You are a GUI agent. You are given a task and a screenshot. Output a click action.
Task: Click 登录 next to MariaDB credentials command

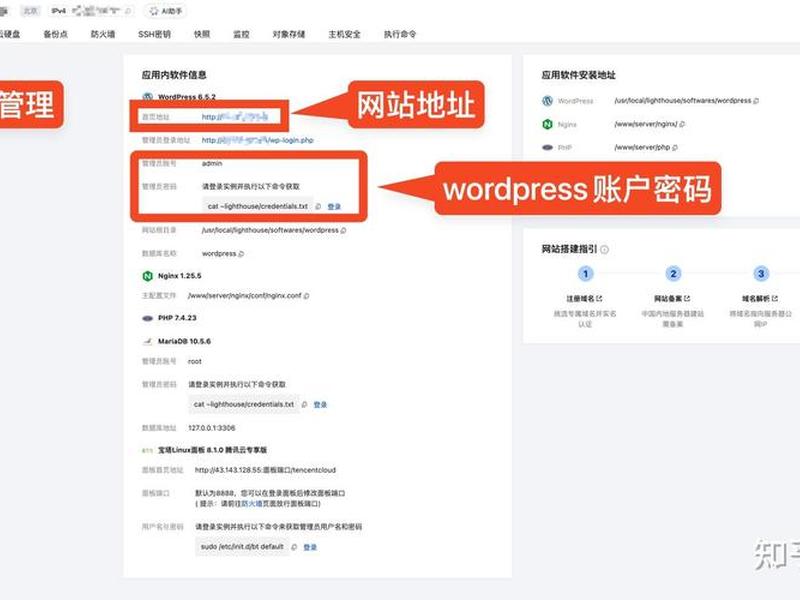(x=320, y=405)
